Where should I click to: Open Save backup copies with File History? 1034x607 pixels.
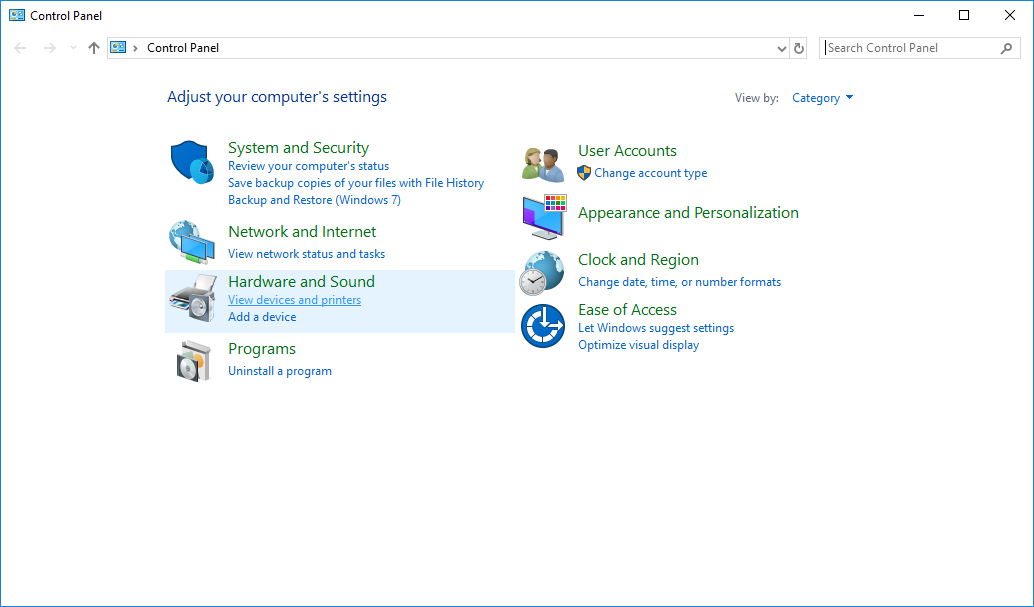tap(356, 183)
